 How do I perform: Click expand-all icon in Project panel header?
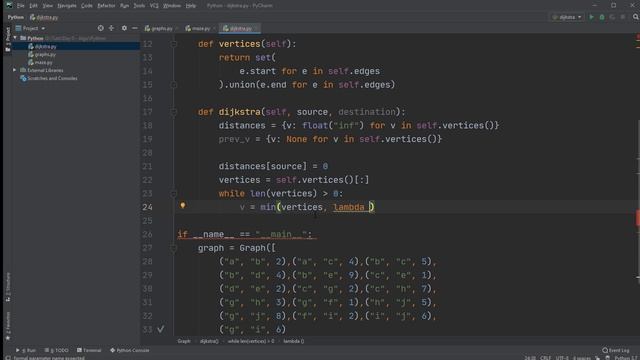(111, 28)
